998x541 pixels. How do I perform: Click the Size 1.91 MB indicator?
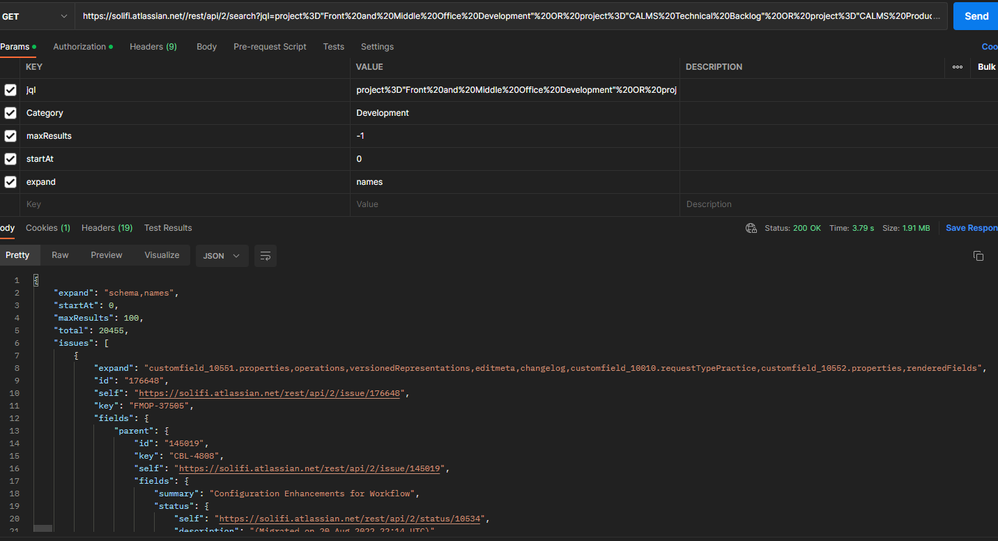coord(906,228)
